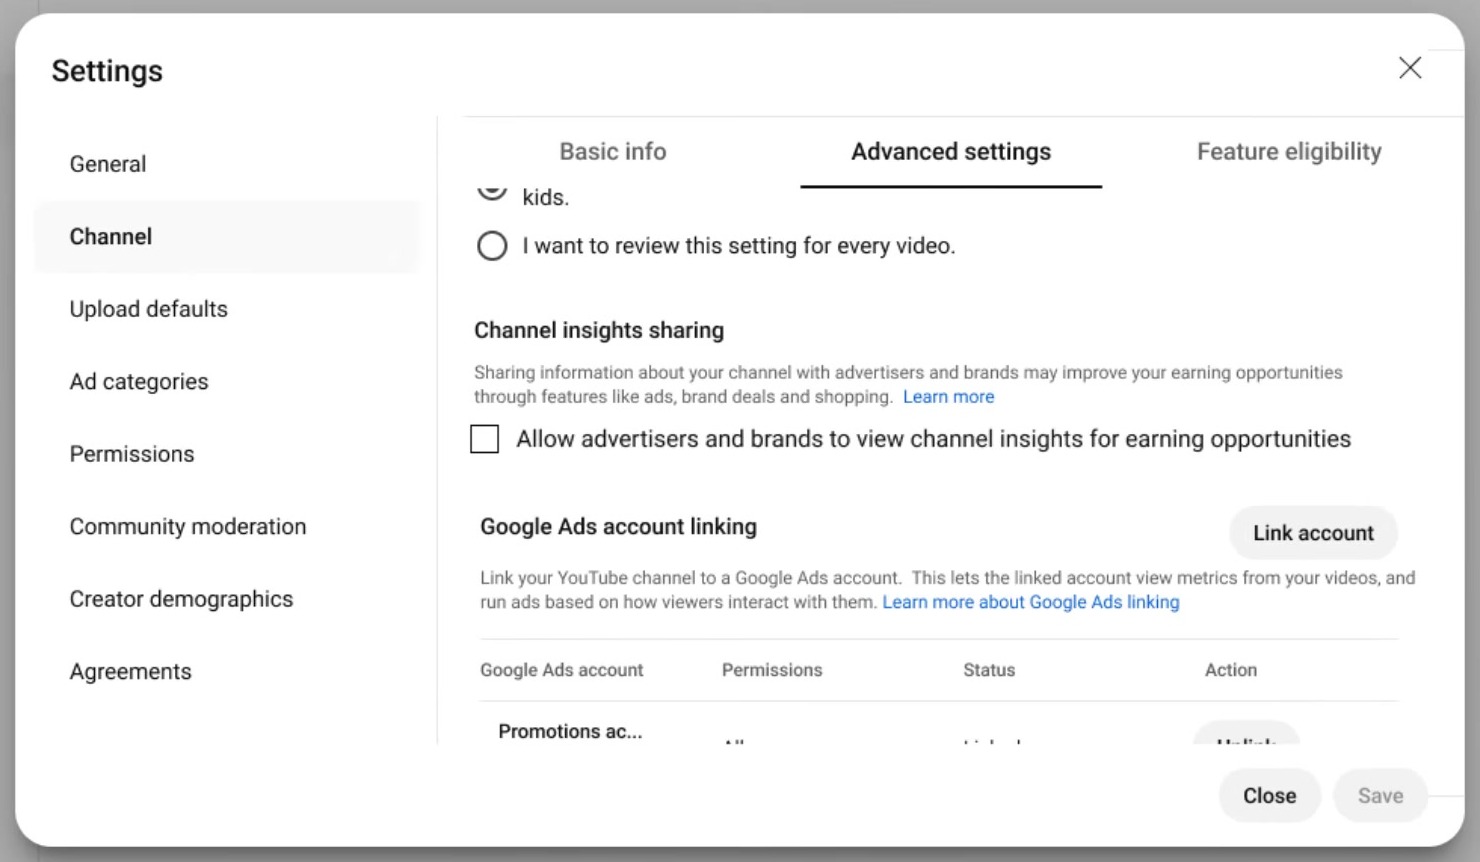This screenshot has width=1480, height=862.
Task: Click the Google Ads account column header
Action: (x=562, y=670)
